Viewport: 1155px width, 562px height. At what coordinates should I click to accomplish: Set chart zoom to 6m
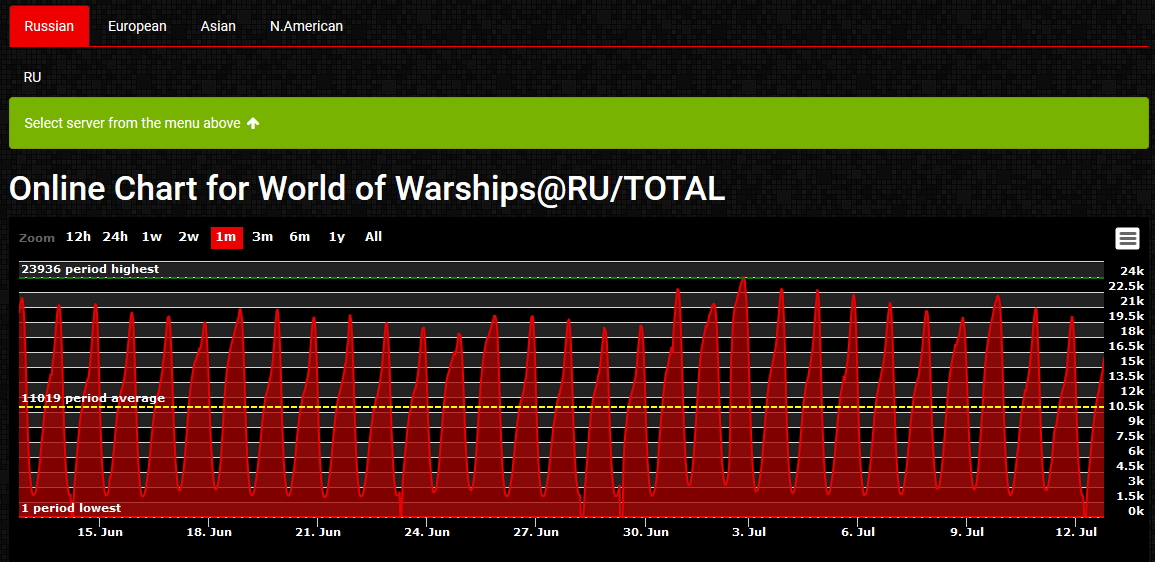299,237
